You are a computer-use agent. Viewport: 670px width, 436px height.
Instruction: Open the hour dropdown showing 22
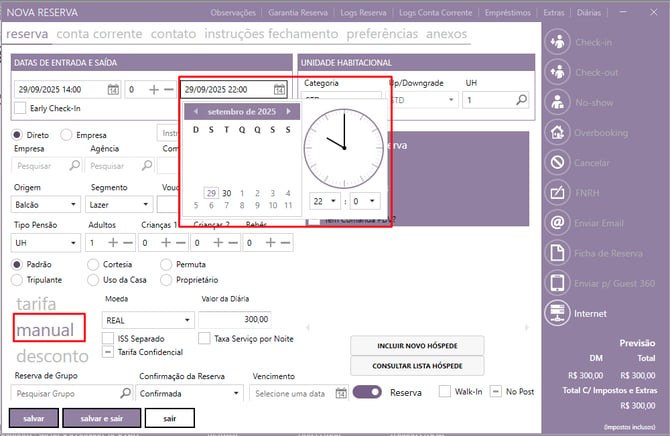coord(325,201)
